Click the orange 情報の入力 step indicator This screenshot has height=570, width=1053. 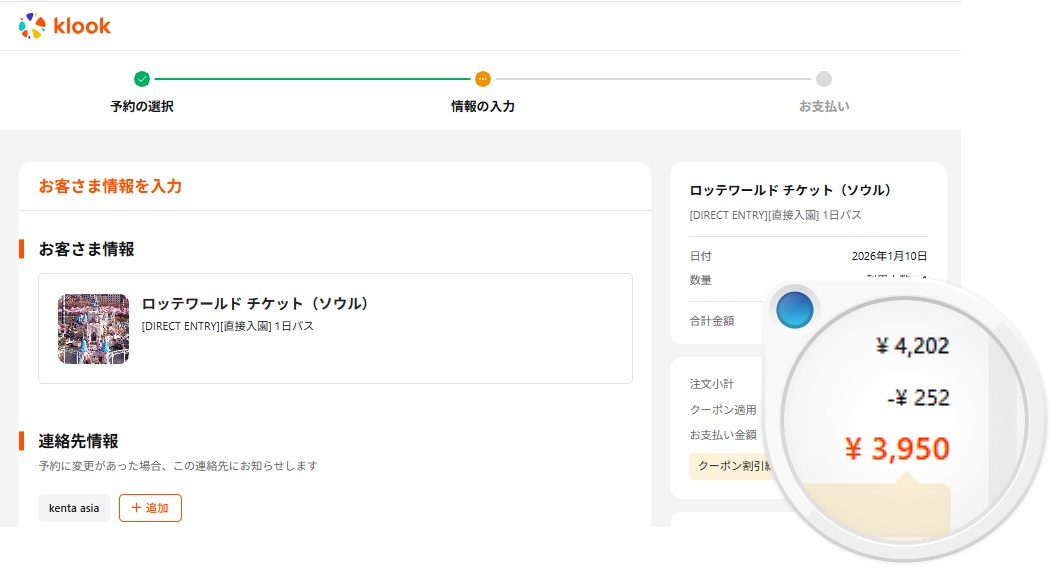[483, 79]
